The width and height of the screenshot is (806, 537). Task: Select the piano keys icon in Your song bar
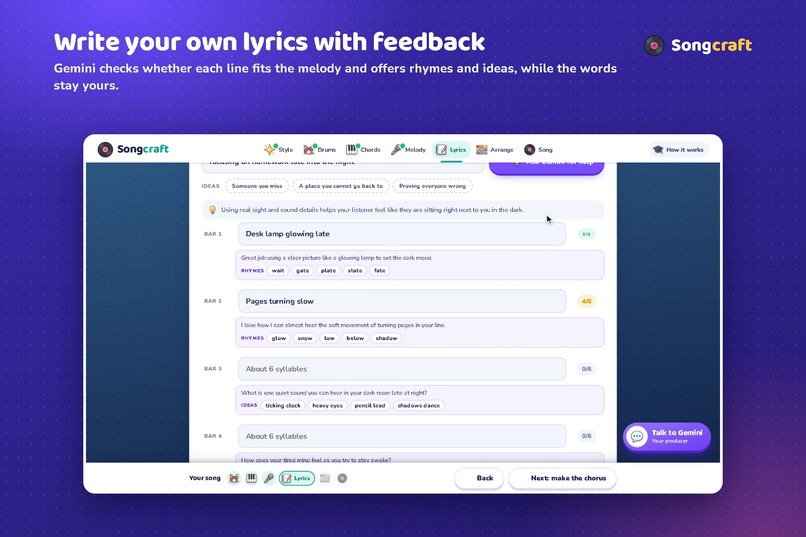click(251, 478)
